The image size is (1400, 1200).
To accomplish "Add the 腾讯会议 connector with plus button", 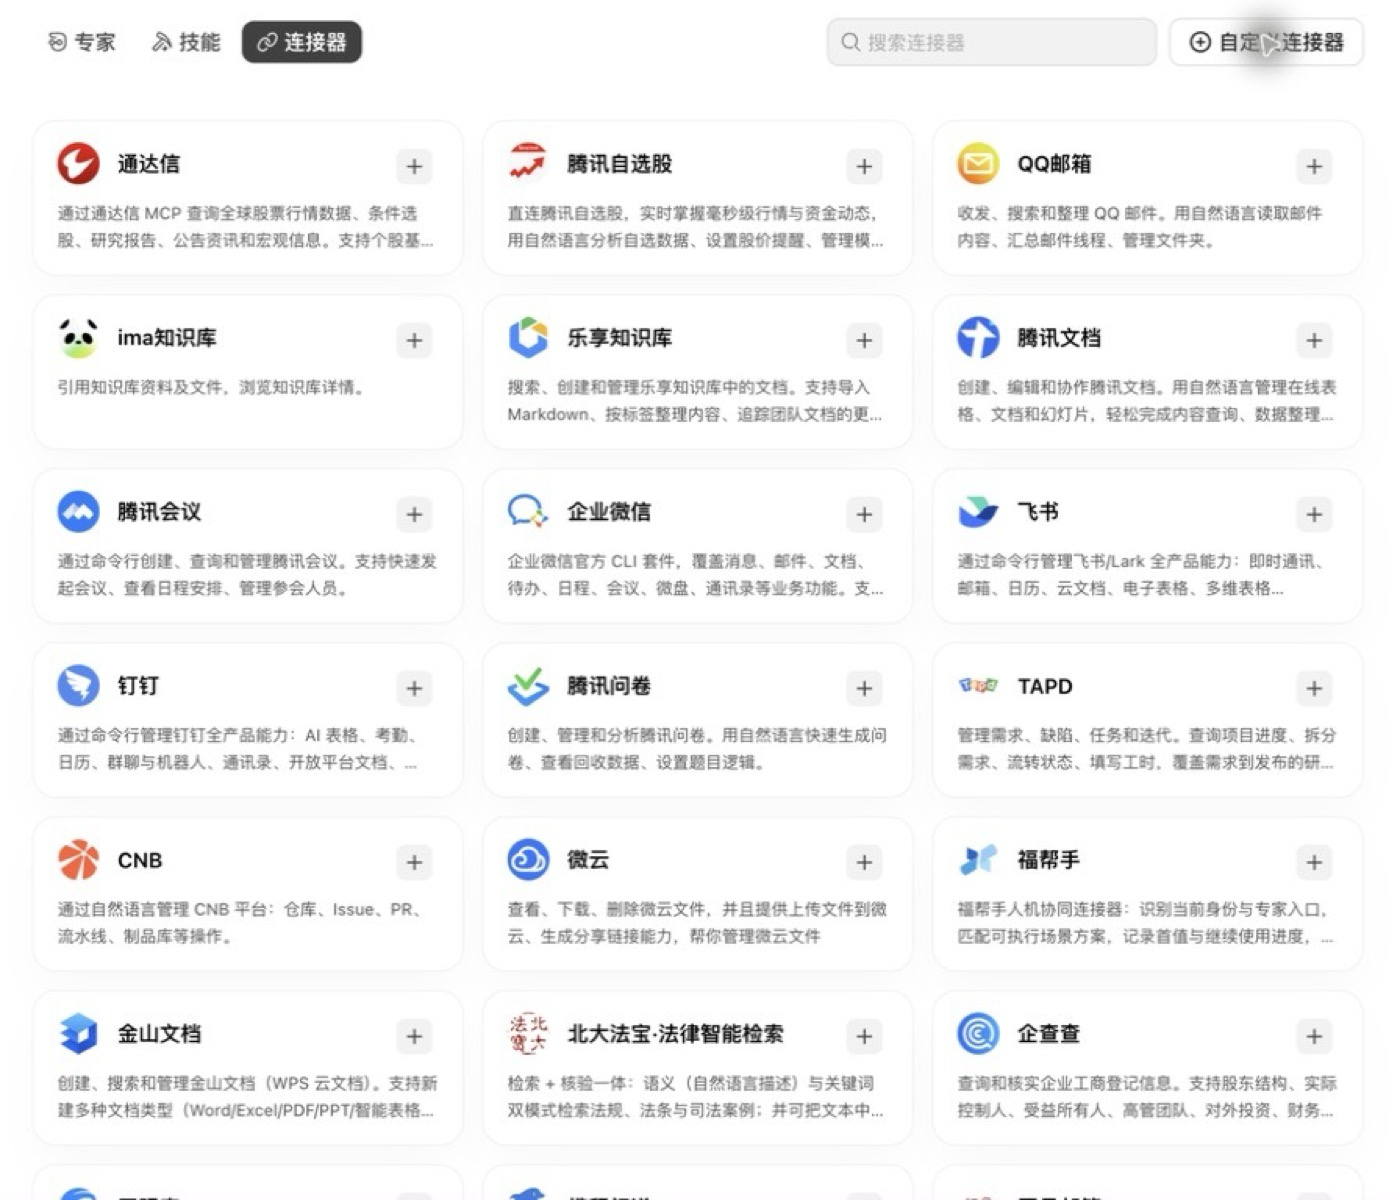I will [414, 515].
